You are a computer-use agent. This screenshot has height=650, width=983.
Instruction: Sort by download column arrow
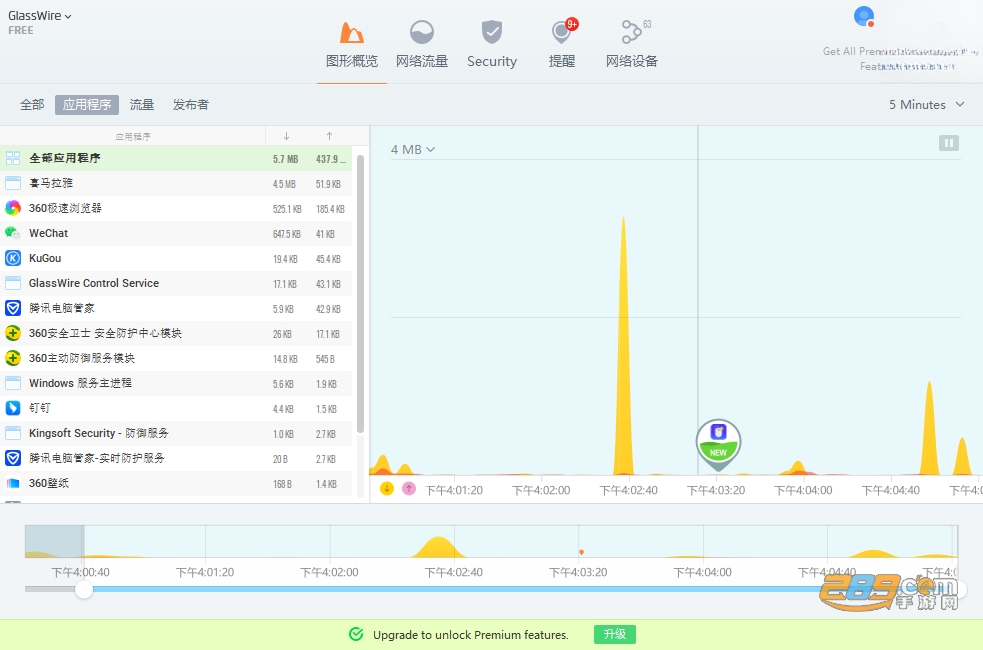pyautogui.click(x=286, y=136)
